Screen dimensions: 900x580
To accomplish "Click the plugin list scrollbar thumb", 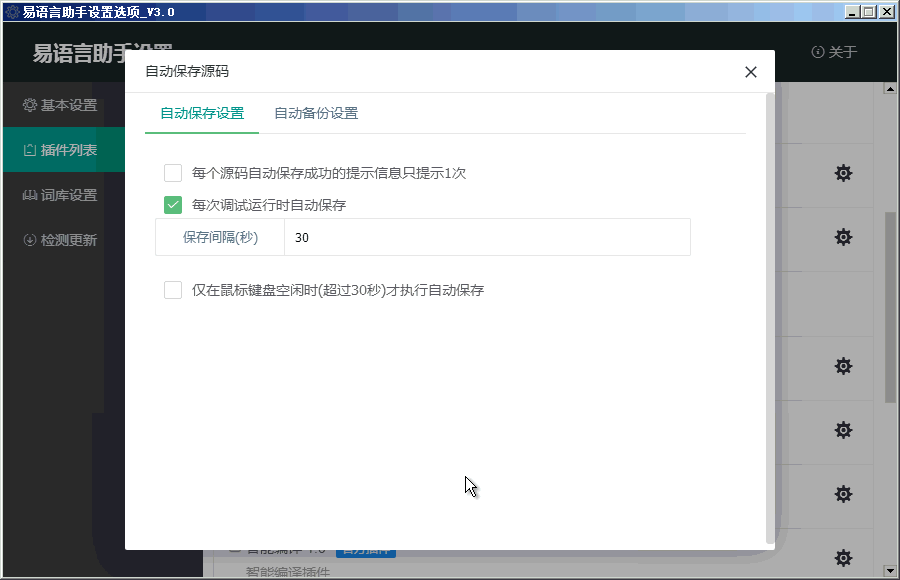I will (890, 307).
